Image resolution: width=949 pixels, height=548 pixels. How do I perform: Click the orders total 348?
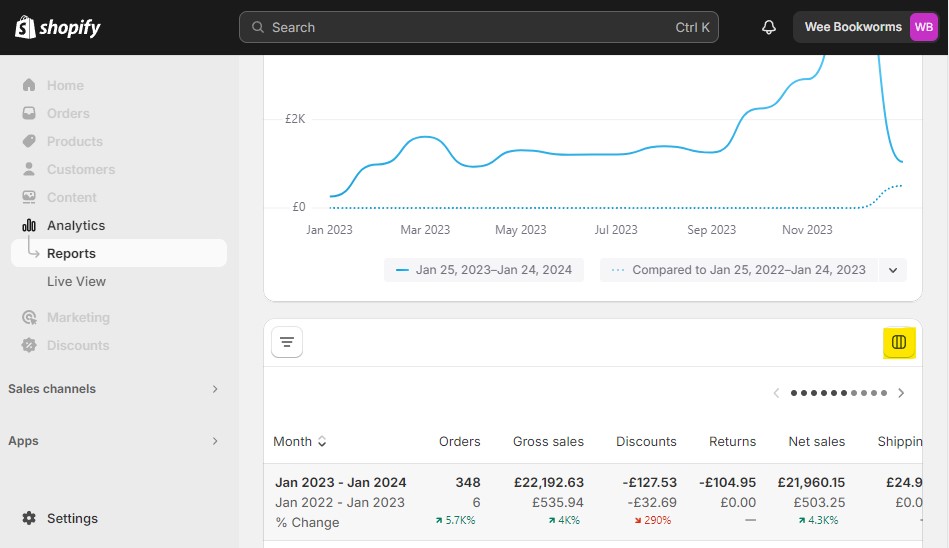(x=468, y=483)
